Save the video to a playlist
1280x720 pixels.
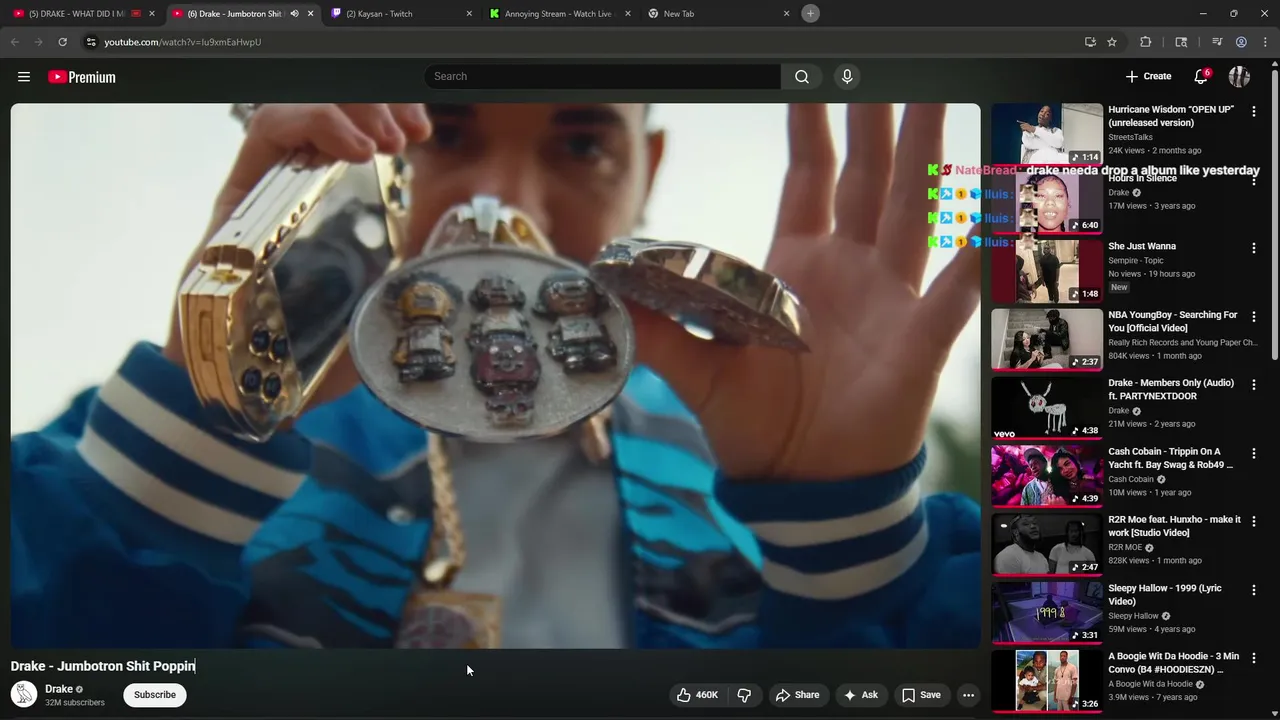pos(921,695)
